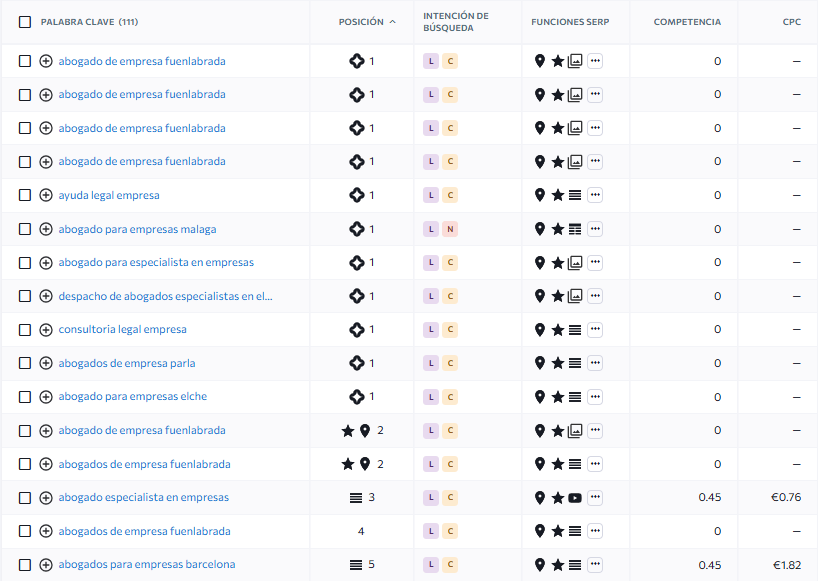
Task: Click video icon in "abogado especialista en empresas" row
Action: 575,498
